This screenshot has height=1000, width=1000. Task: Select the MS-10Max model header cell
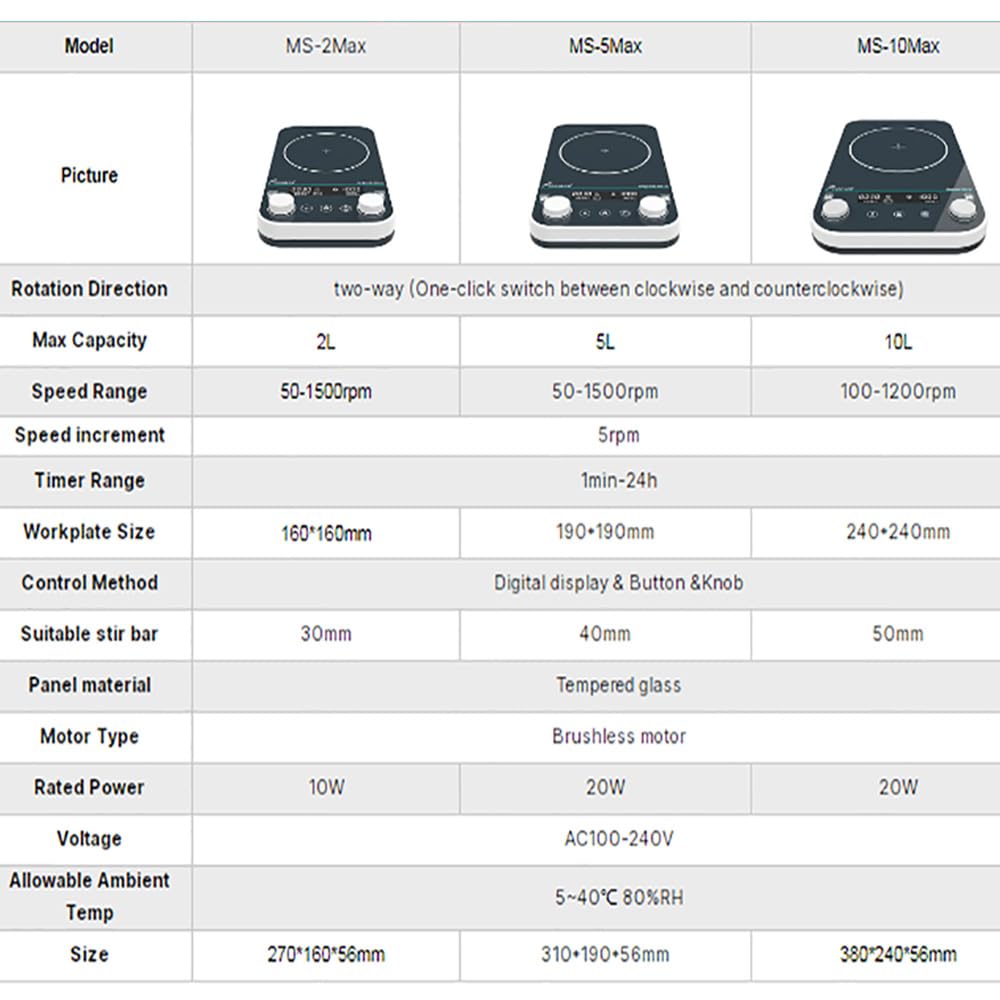pos(876,47)
